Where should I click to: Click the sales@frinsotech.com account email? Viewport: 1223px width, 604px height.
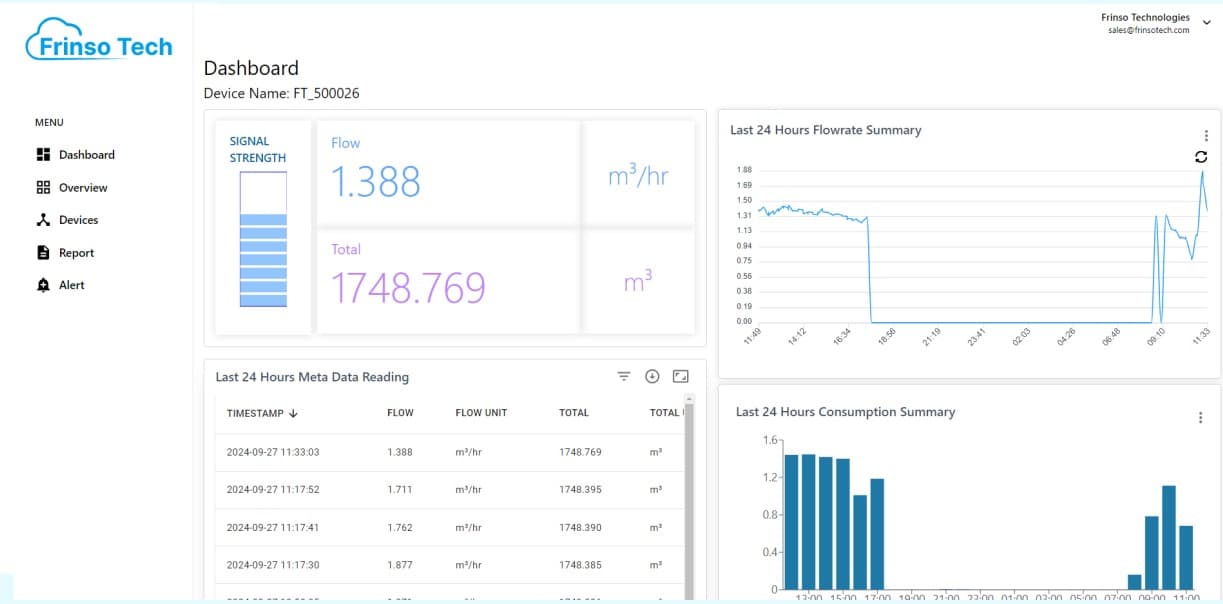coord(1148,30)
